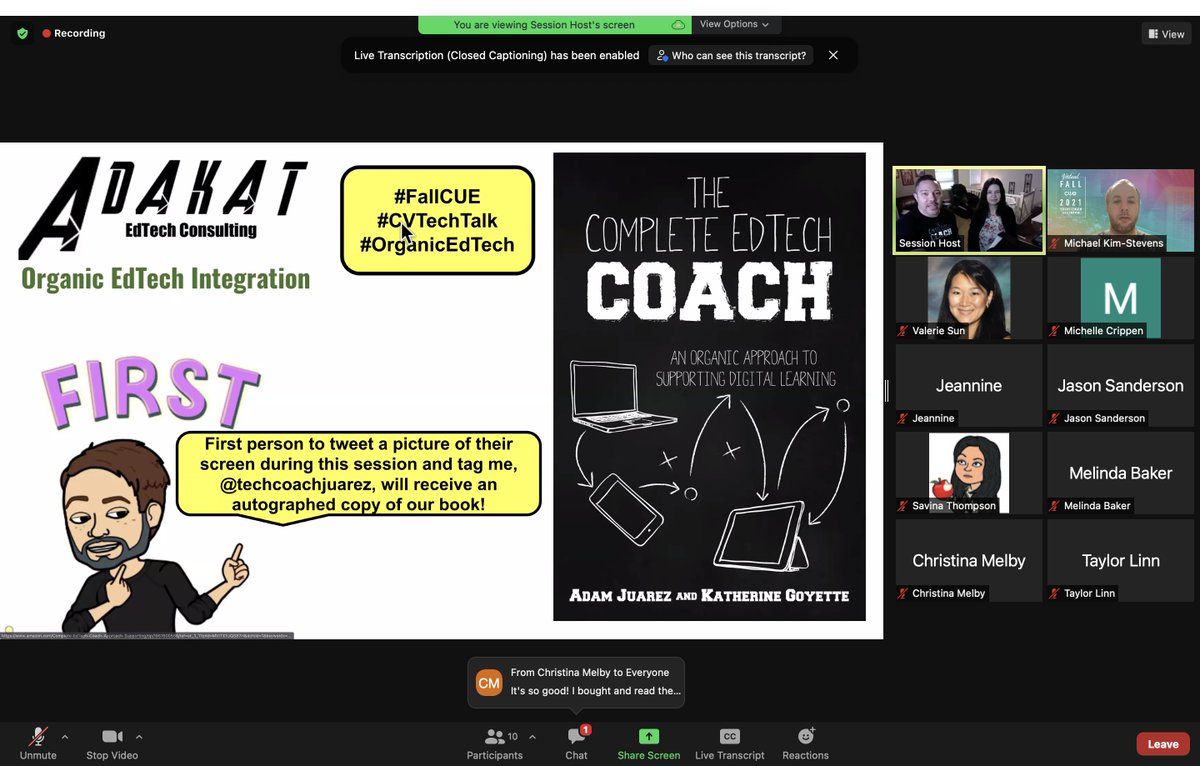
Task: Select Taylor Linn participant tile
Action: (x=1120, y=561)
